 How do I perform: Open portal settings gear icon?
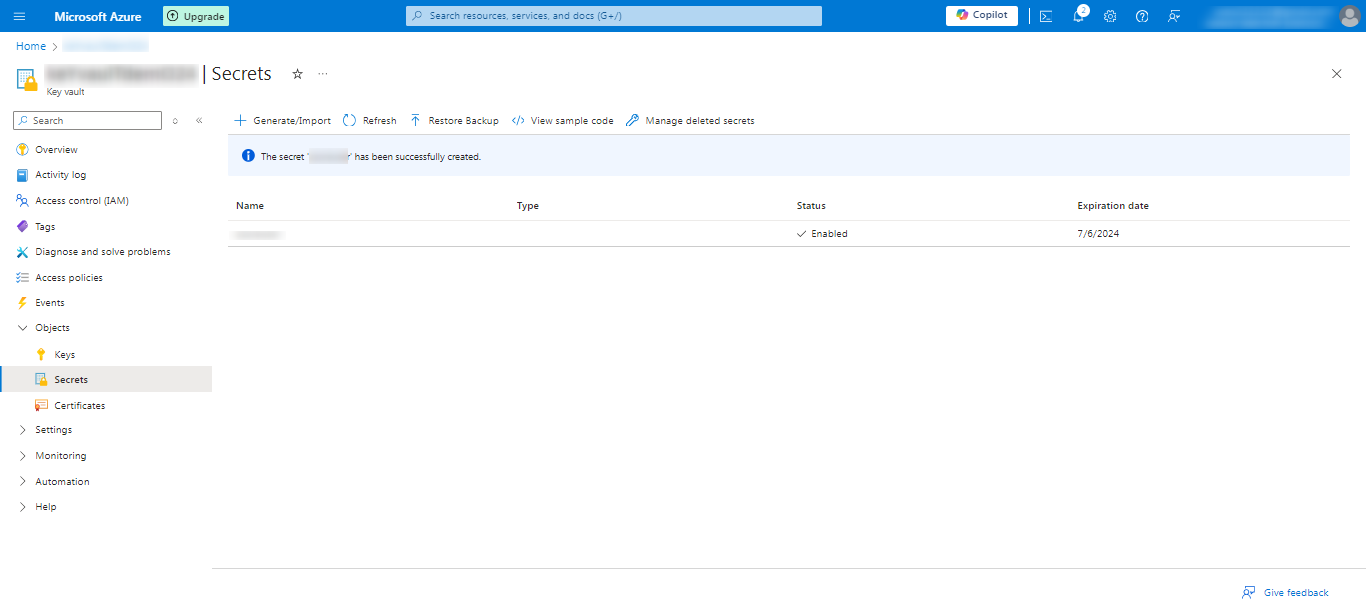[1110, 16]
